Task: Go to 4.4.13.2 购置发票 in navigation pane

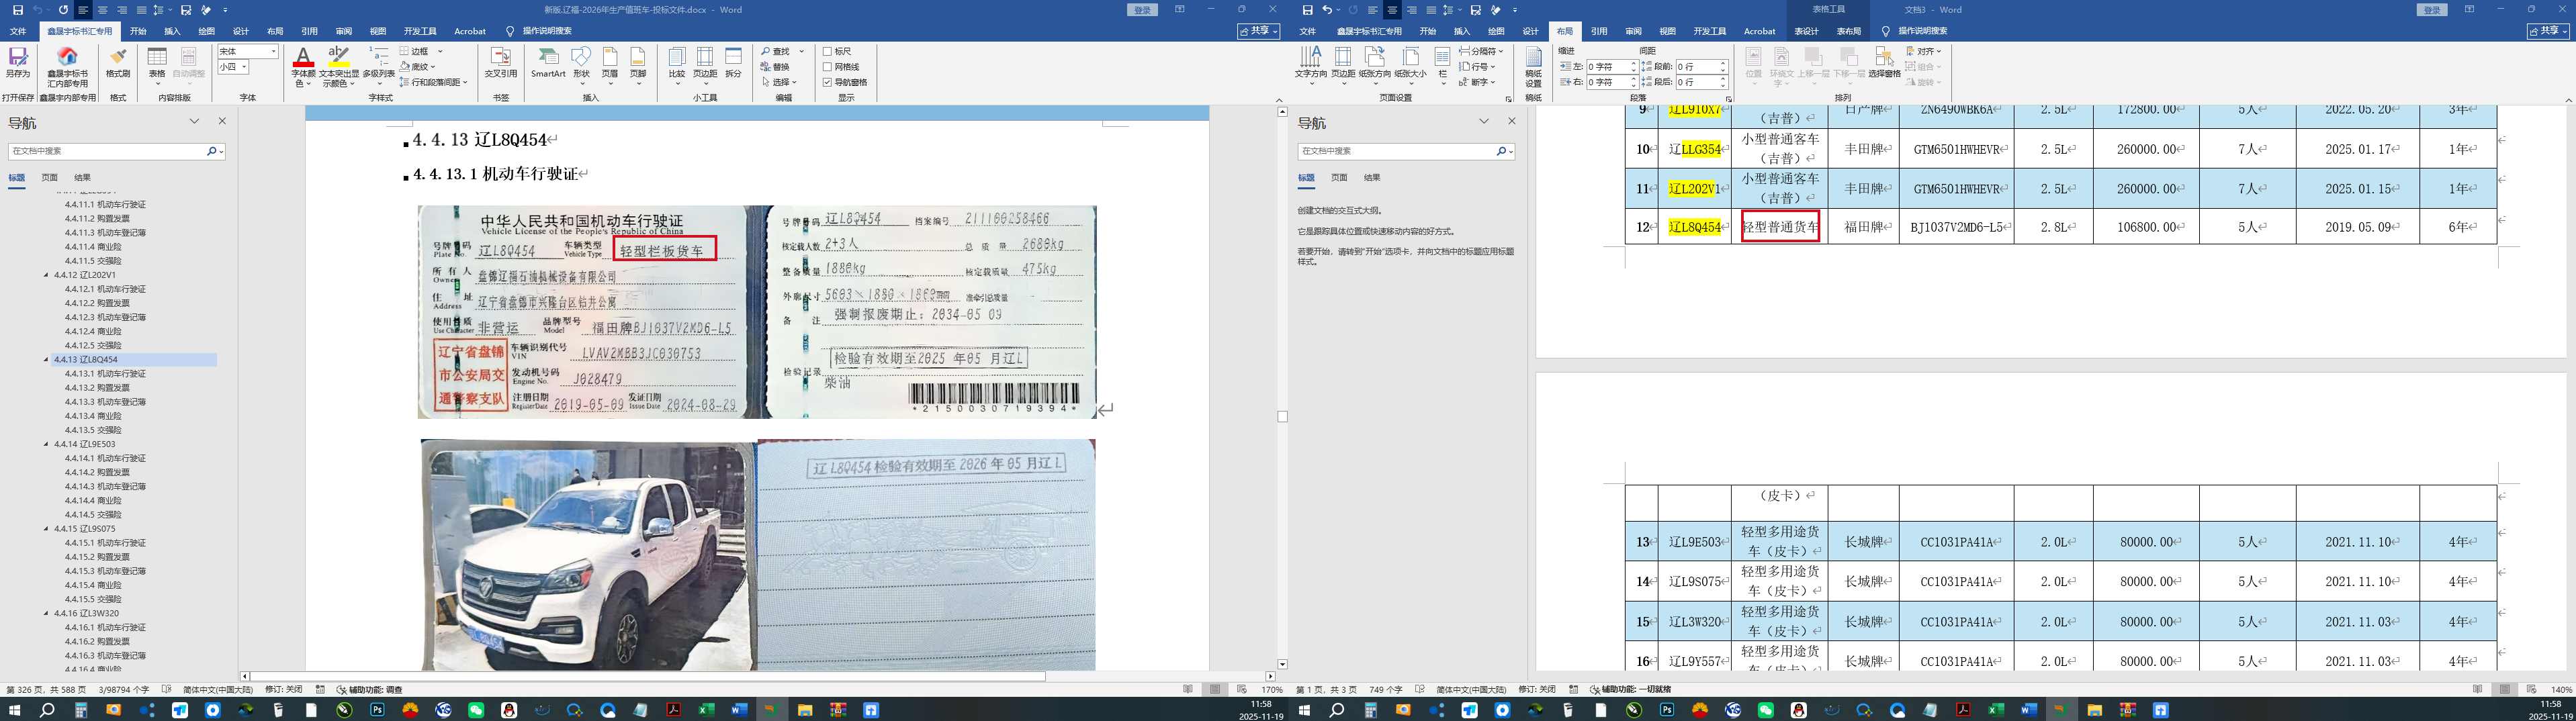Action: coord(97,387)
